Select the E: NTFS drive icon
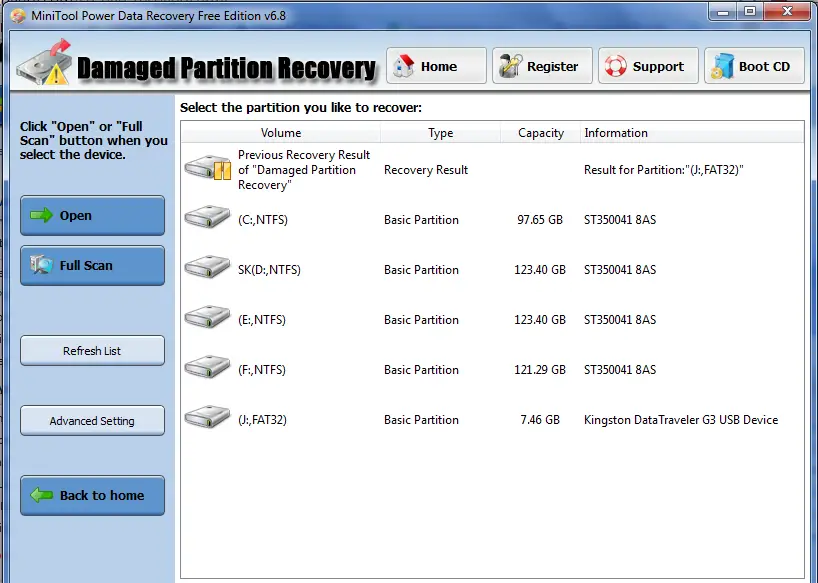 pos(207,317)
